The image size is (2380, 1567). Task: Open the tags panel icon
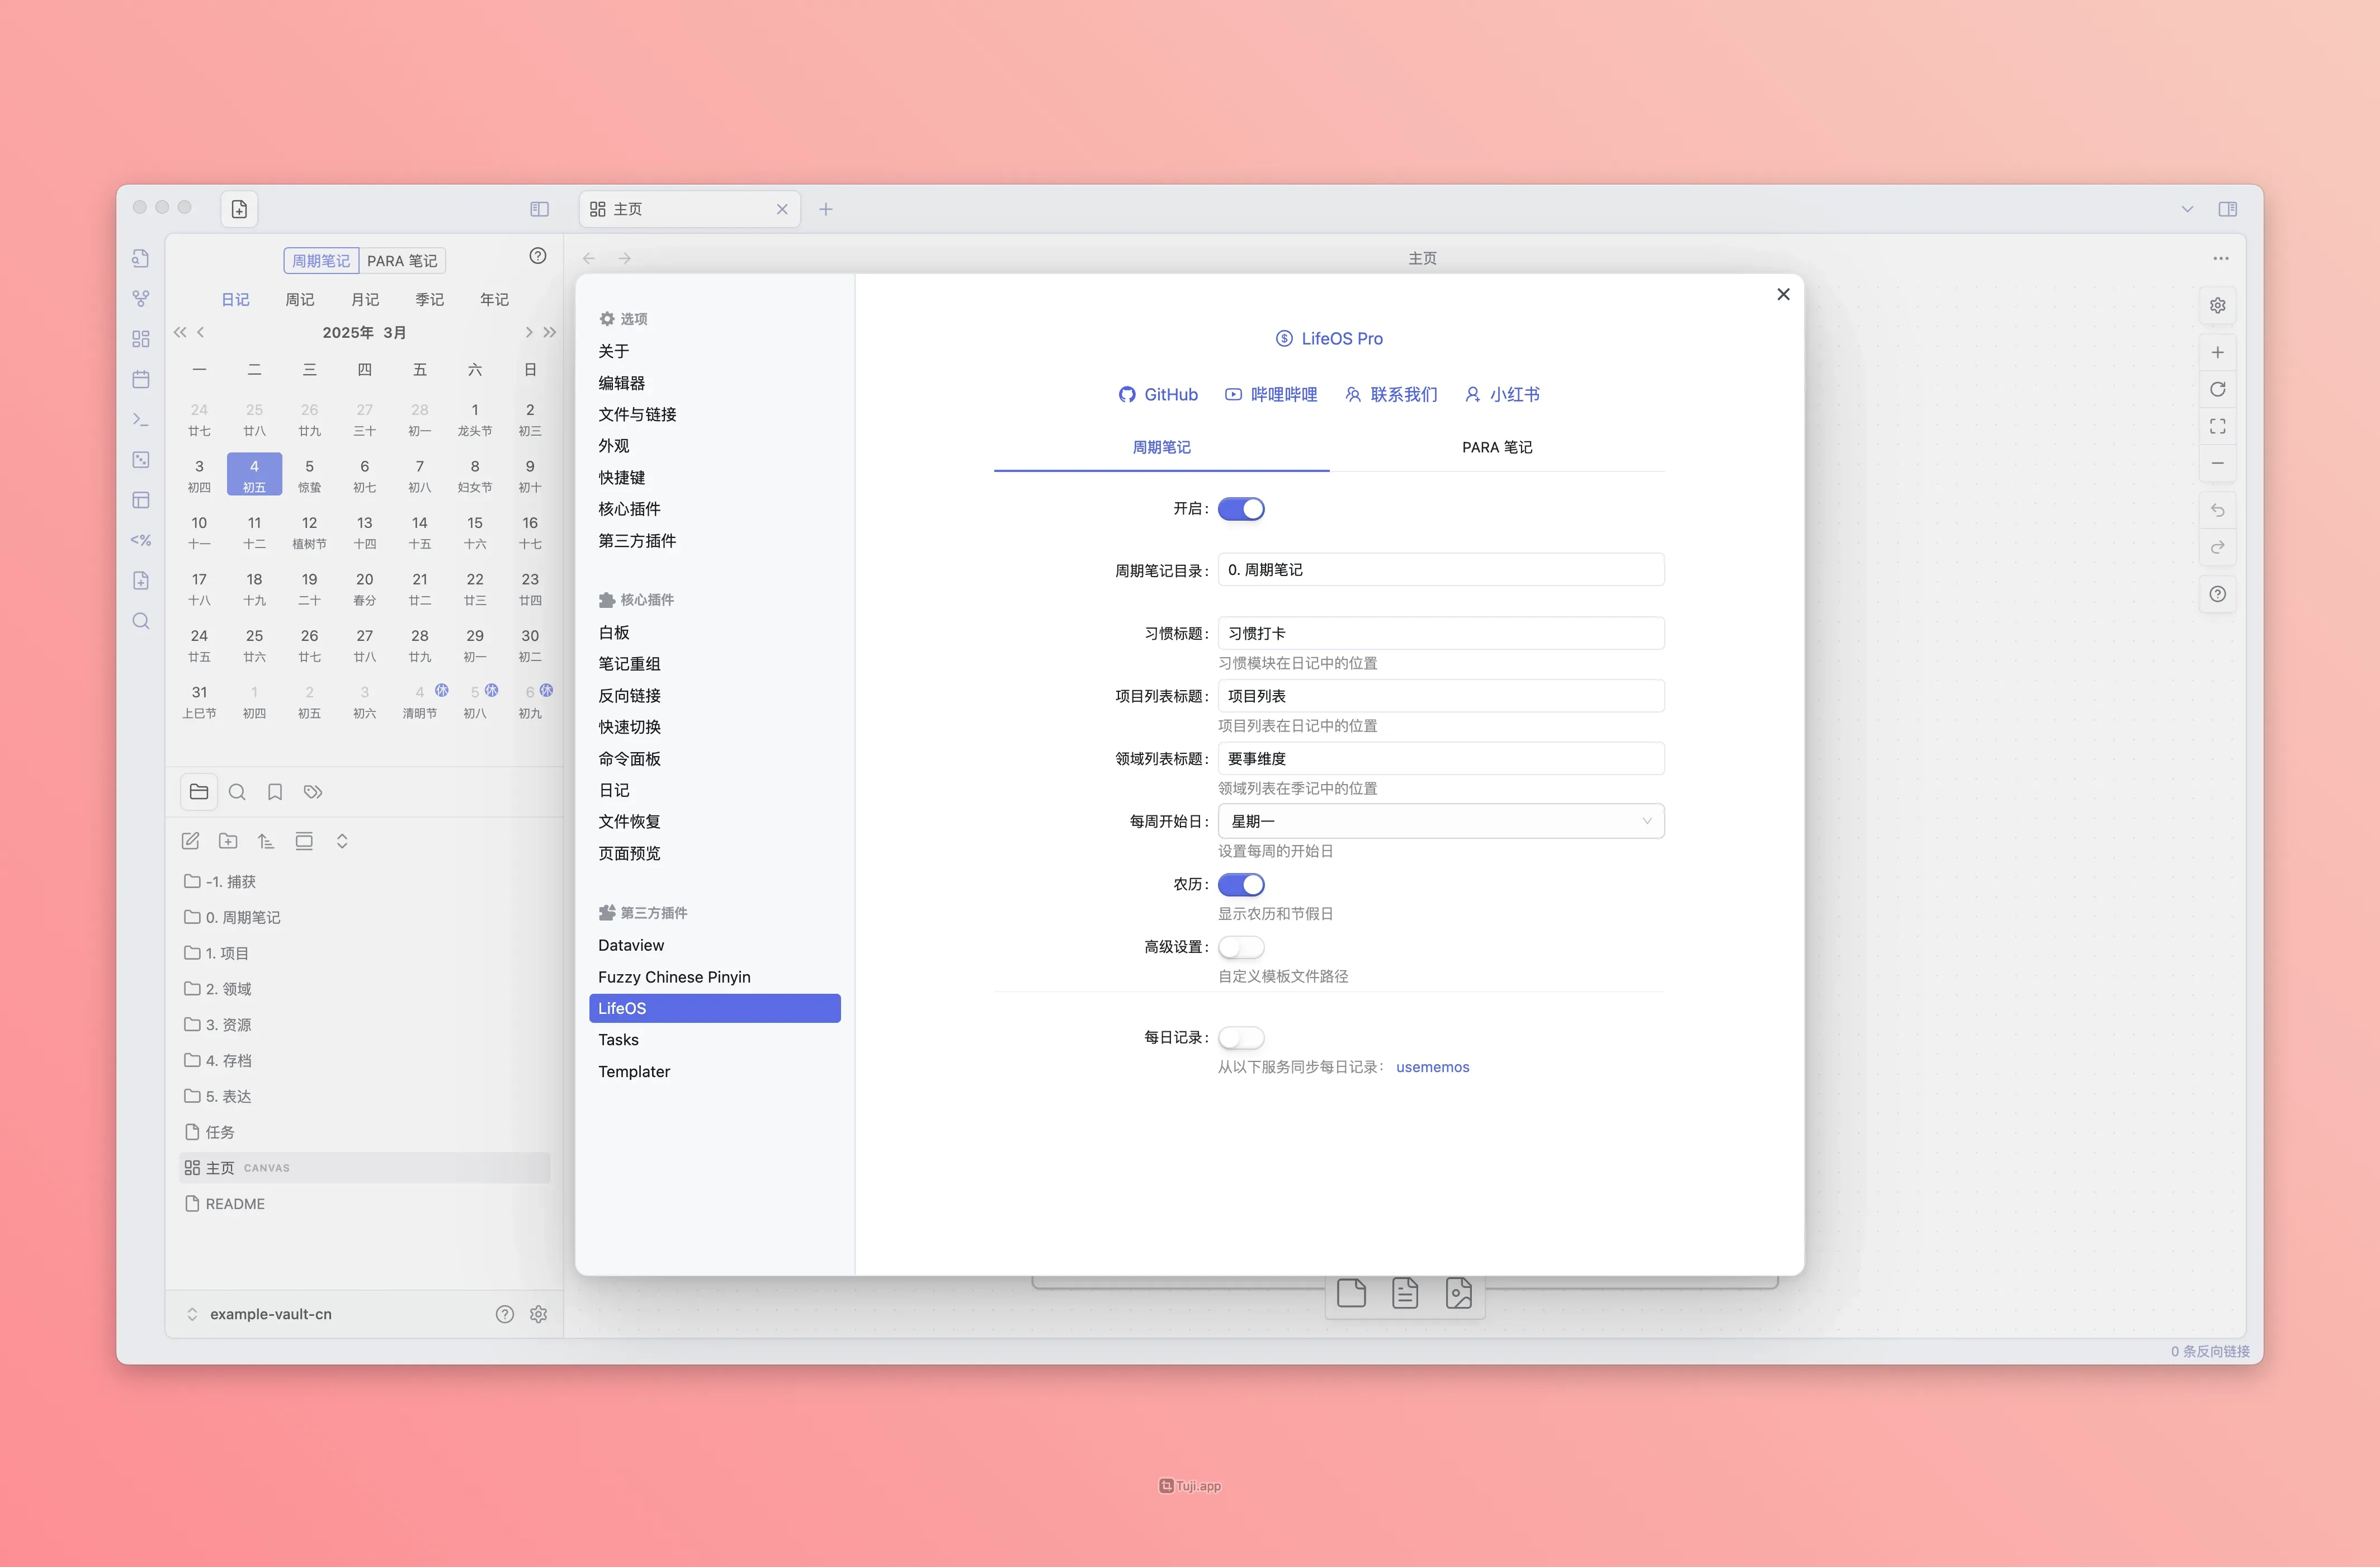pos(313,792)
